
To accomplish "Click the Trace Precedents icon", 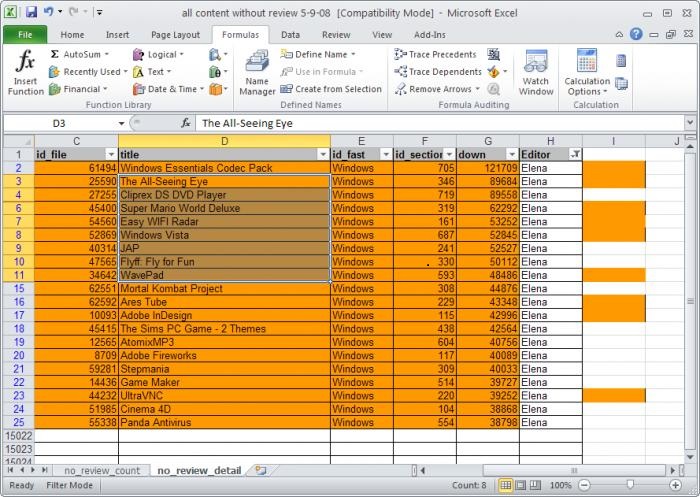I will coord(400,54).
